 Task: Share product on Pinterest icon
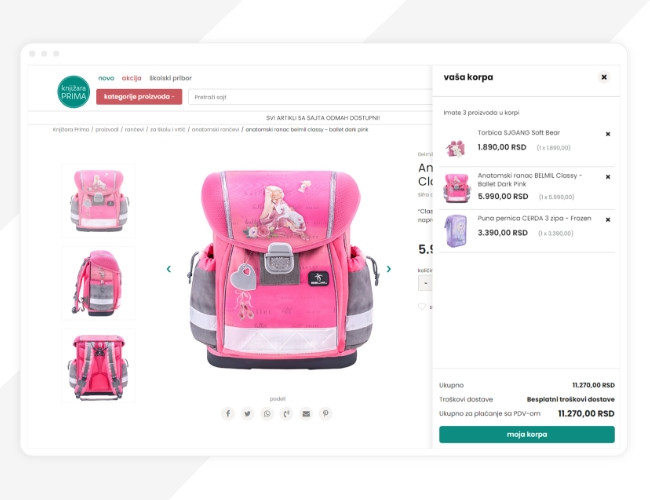tap(325, 413)
